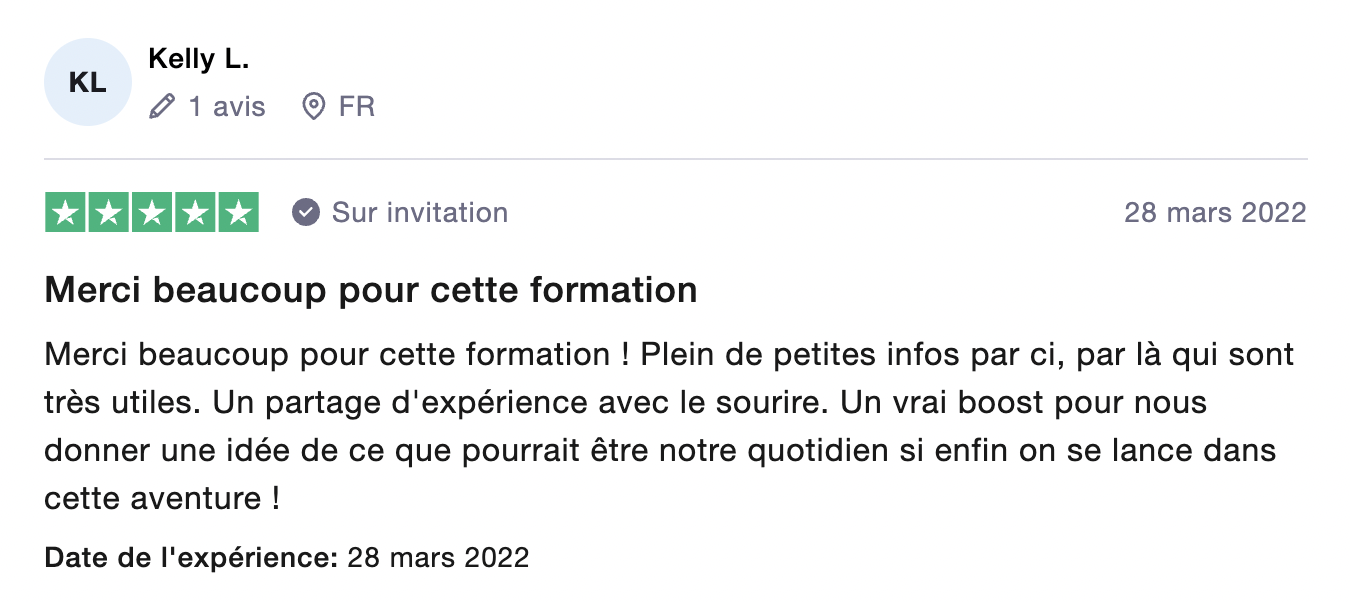
Task: Click the location pin icon
Action: tap(314, 107)
